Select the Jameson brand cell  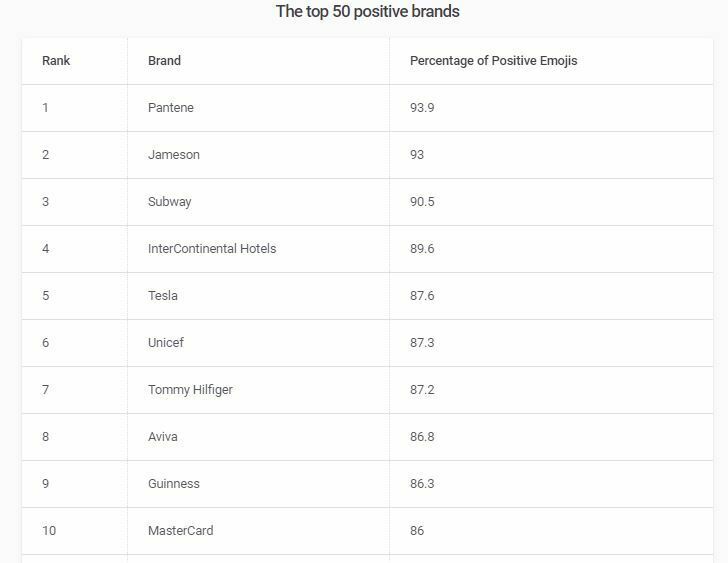pos(174,155)
